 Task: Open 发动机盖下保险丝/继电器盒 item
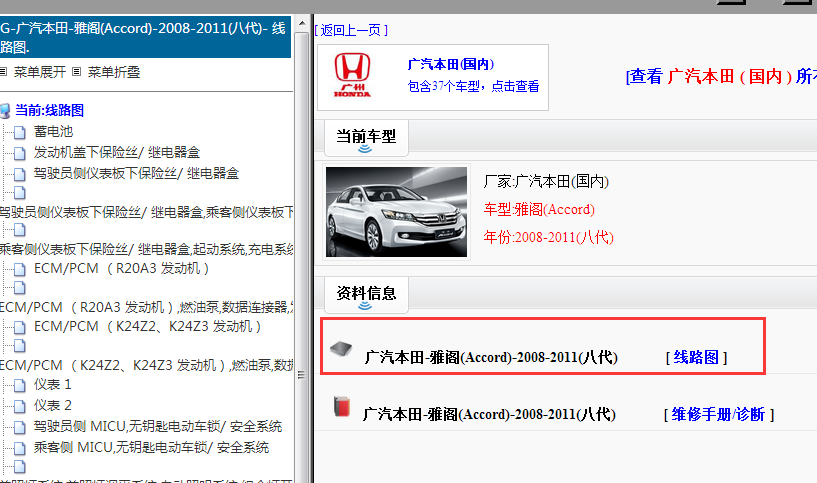[117, 152]
